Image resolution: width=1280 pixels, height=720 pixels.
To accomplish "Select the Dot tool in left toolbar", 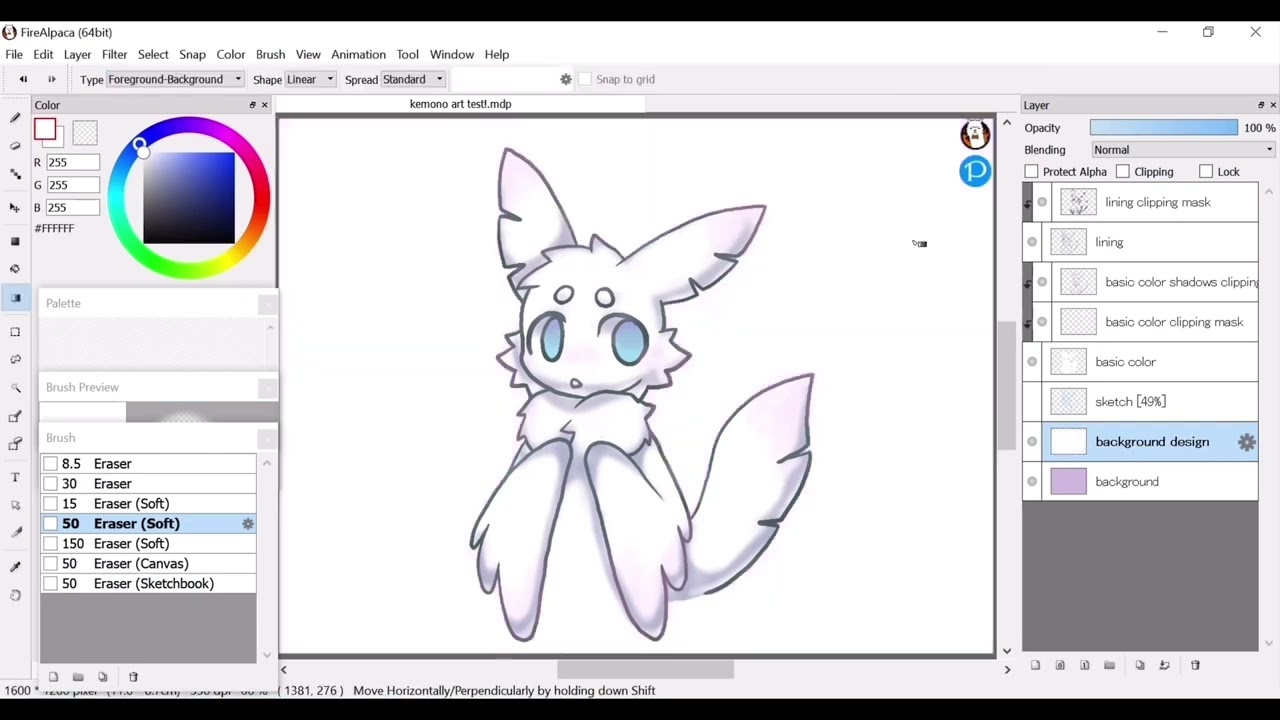I will (15, 175).
